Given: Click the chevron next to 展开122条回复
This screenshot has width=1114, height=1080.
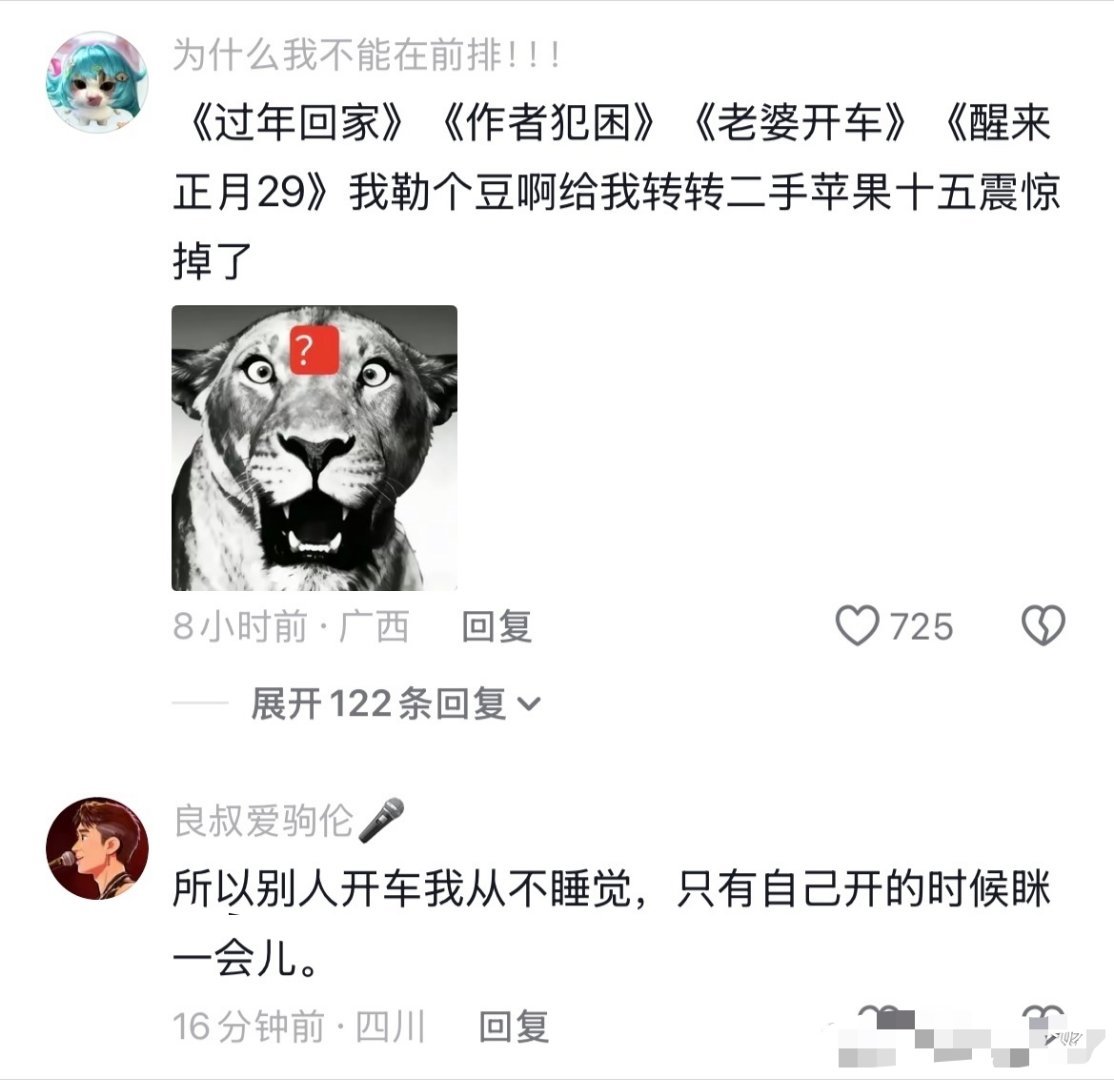Looking at the screenshot, I should click(529, 704).
